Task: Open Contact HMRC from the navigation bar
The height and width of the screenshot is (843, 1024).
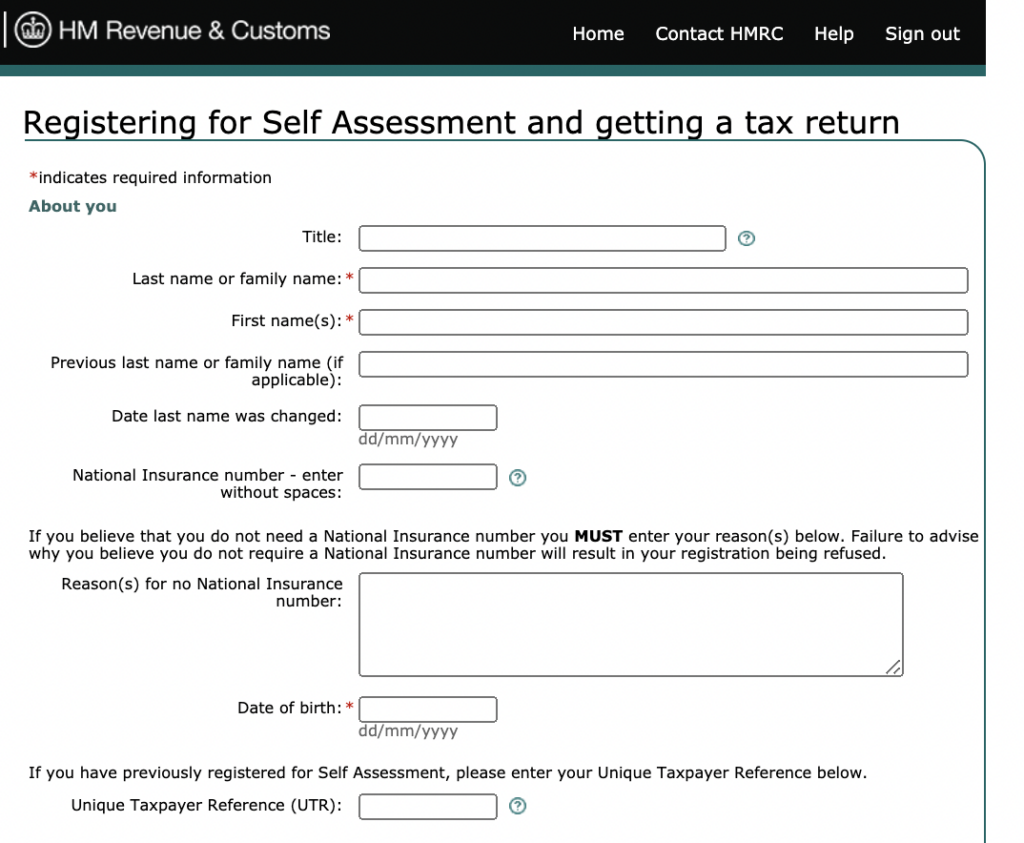Action: 719,33
